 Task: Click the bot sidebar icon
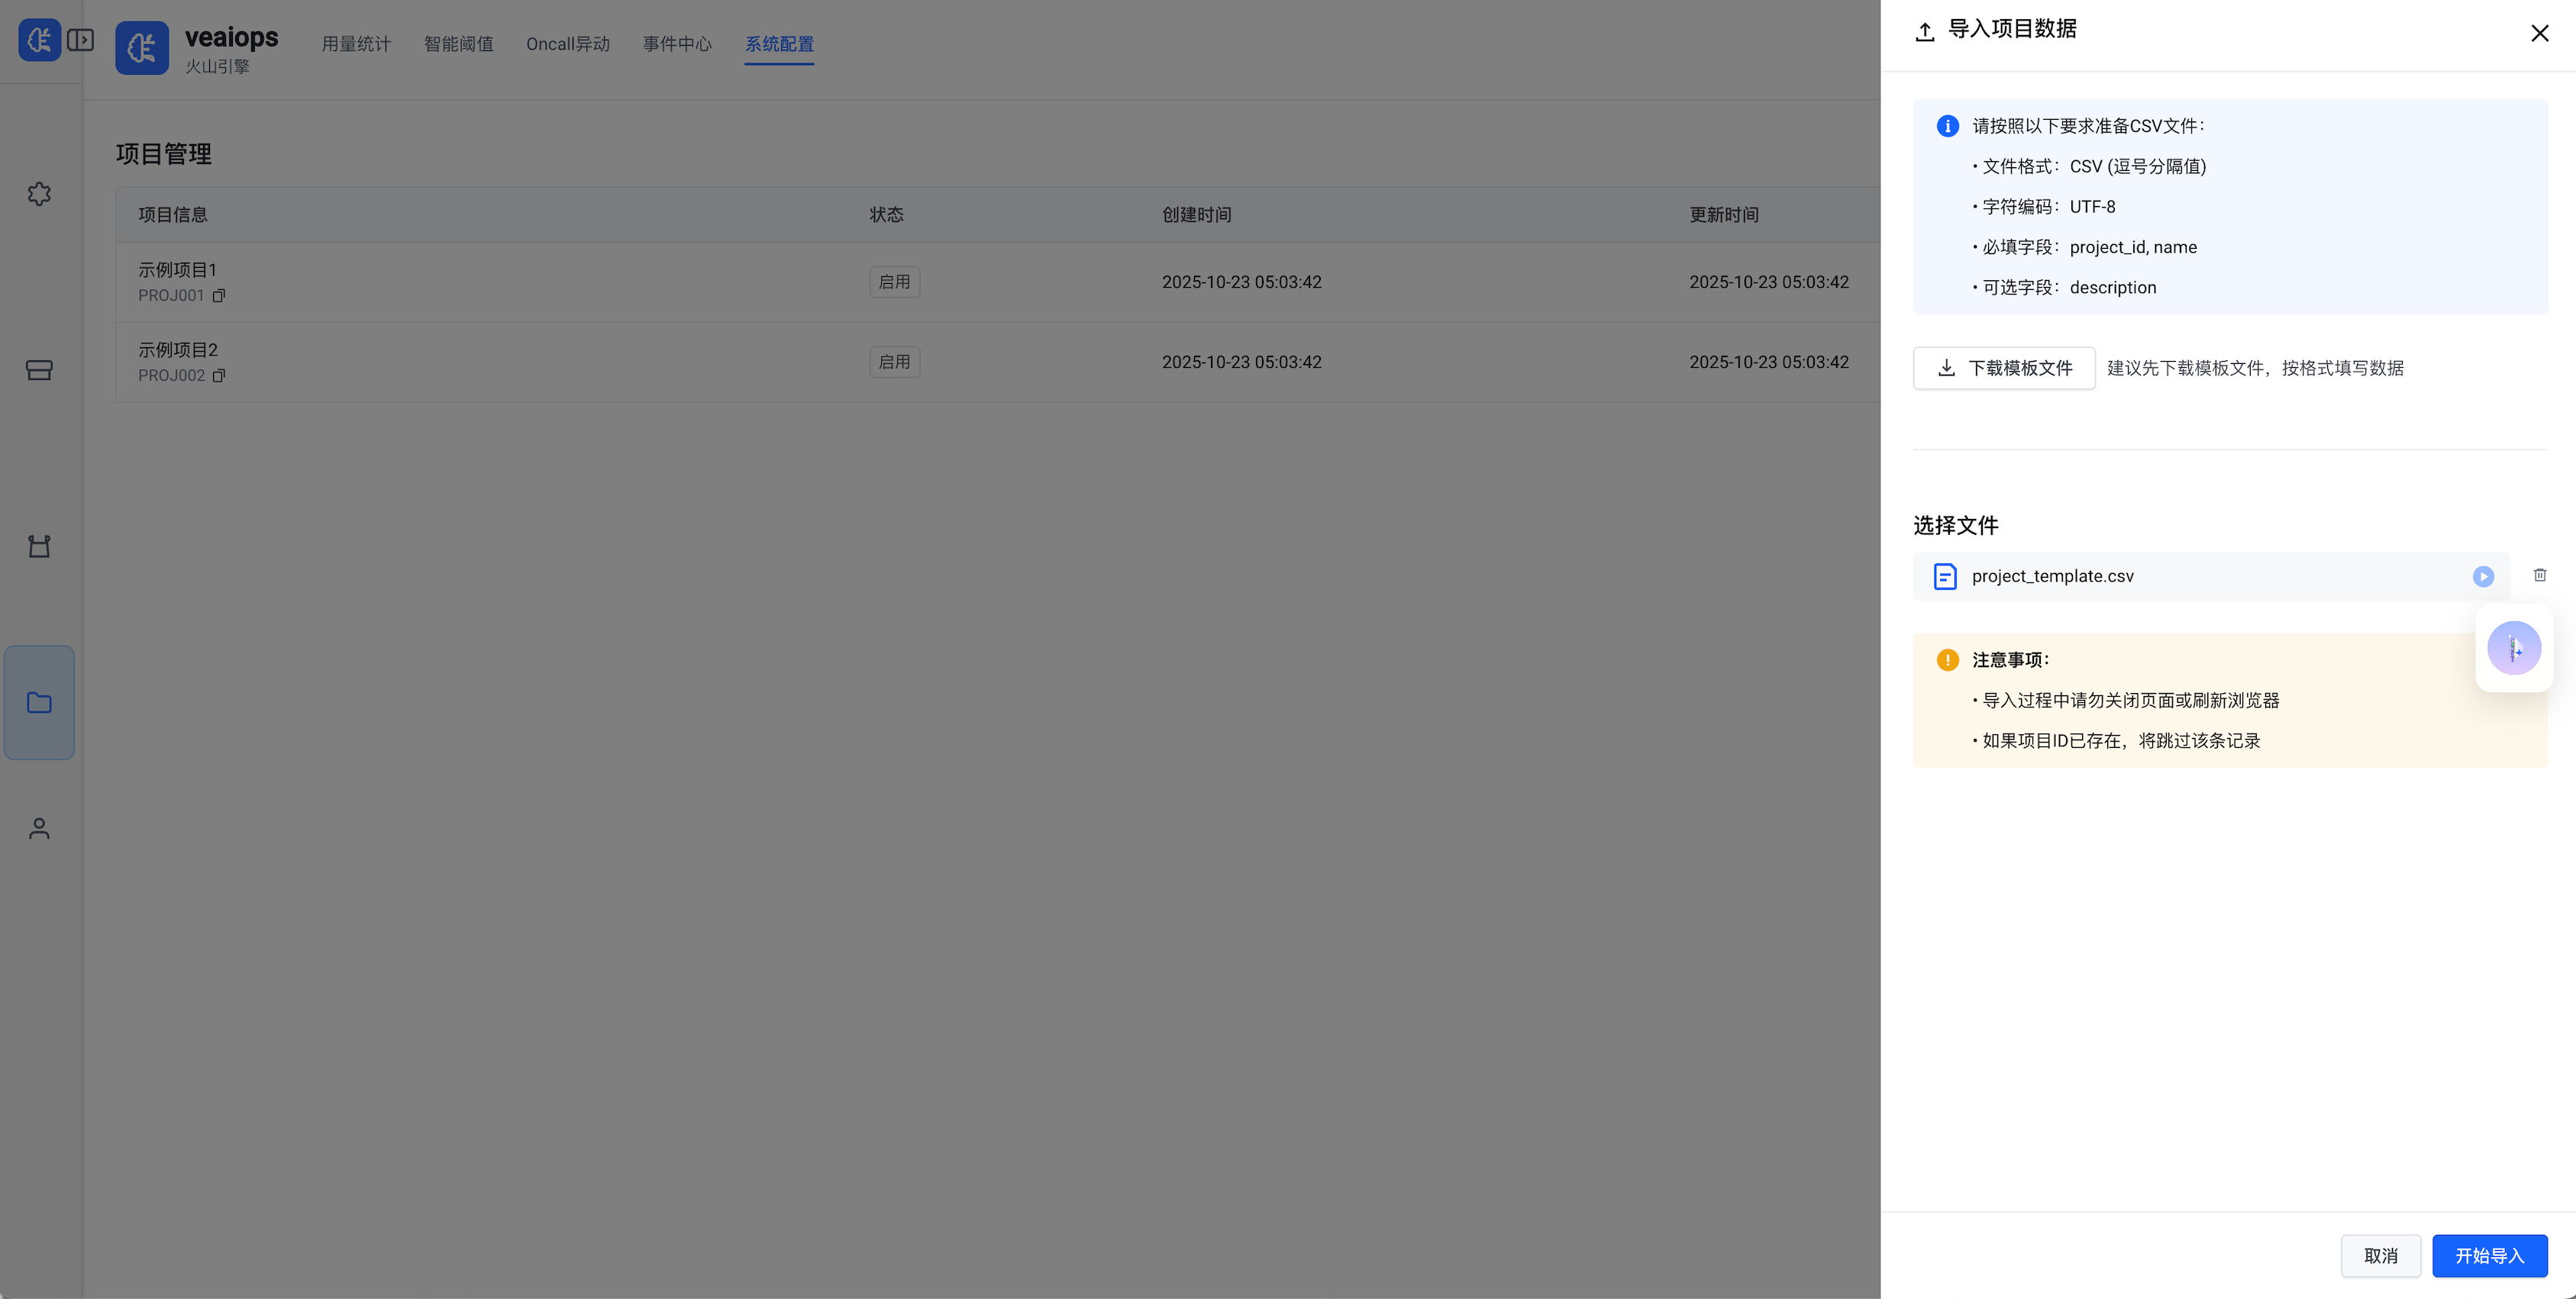[x=39, y=546]
